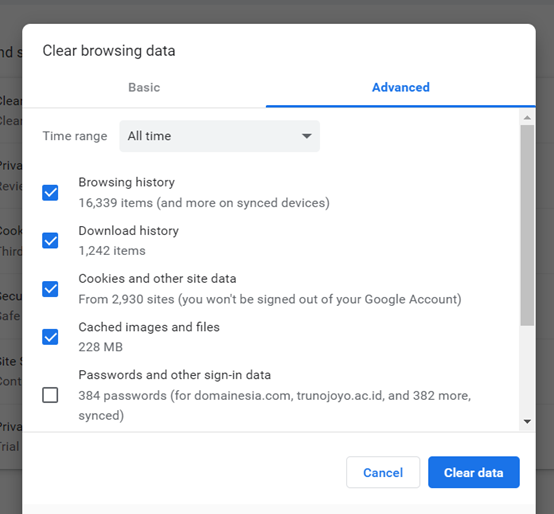This screenshot has height=514, width=554.
Task: Click the Download history label
Action: (129, 231)
